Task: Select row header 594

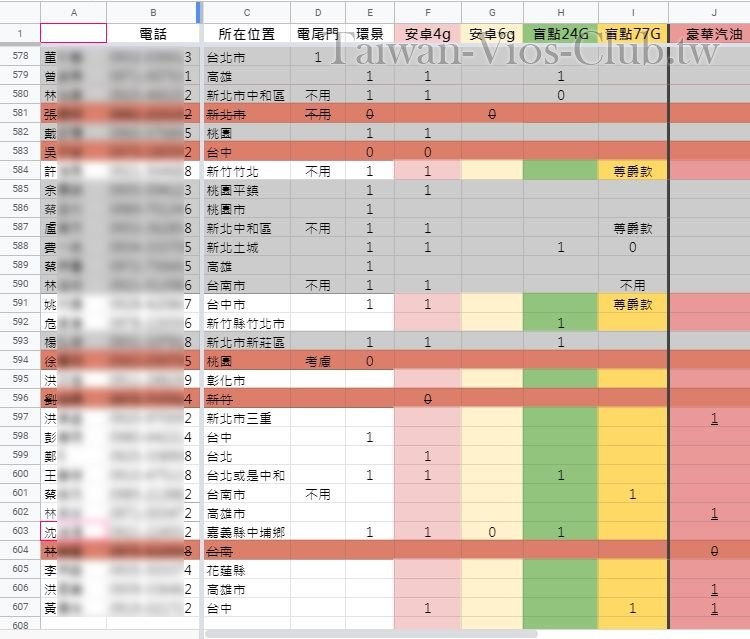Action: tap(20, 360)
